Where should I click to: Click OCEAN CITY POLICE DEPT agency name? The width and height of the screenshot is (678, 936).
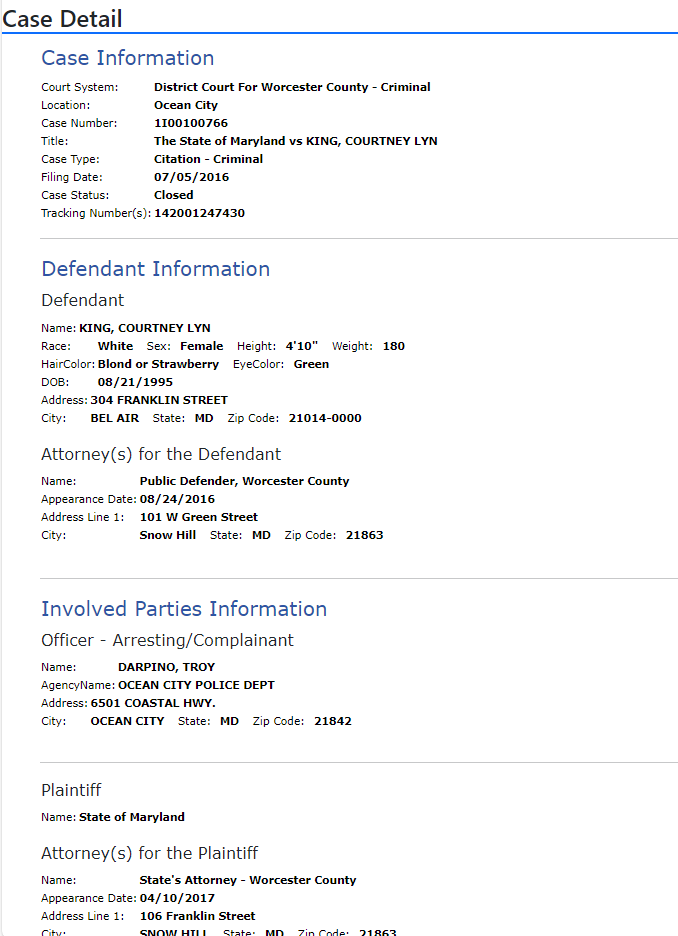196,685
